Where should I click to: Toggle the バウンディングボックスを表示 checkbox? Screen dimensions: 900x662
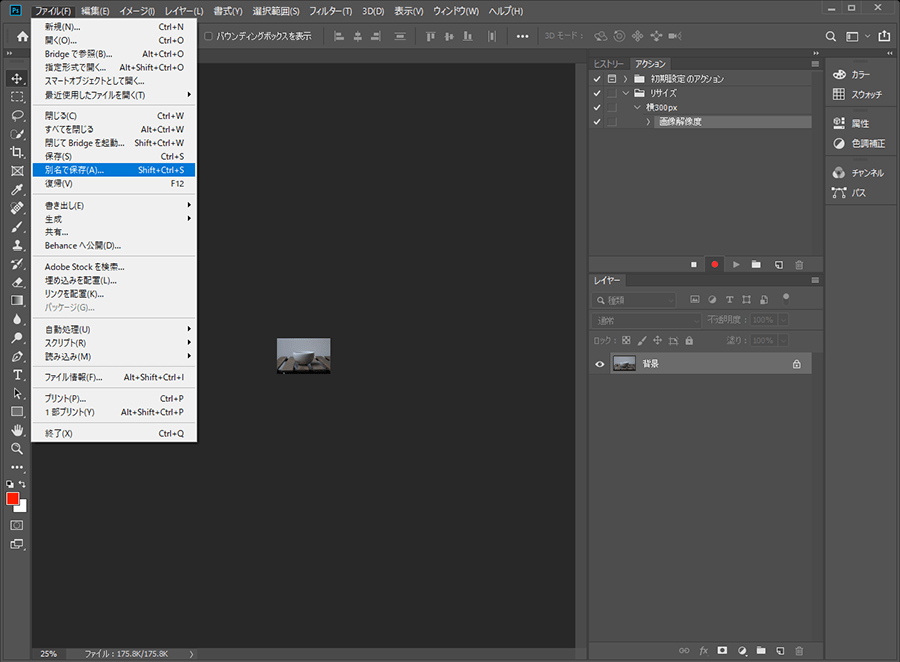pos(208,36)
